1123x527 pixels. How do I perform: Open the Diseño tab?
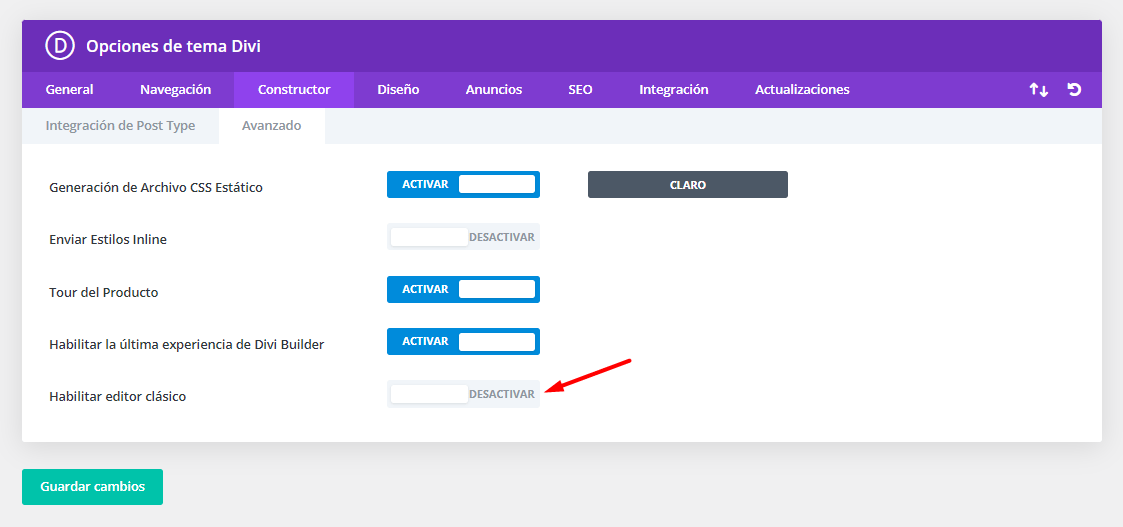click(x=398, y=90)
